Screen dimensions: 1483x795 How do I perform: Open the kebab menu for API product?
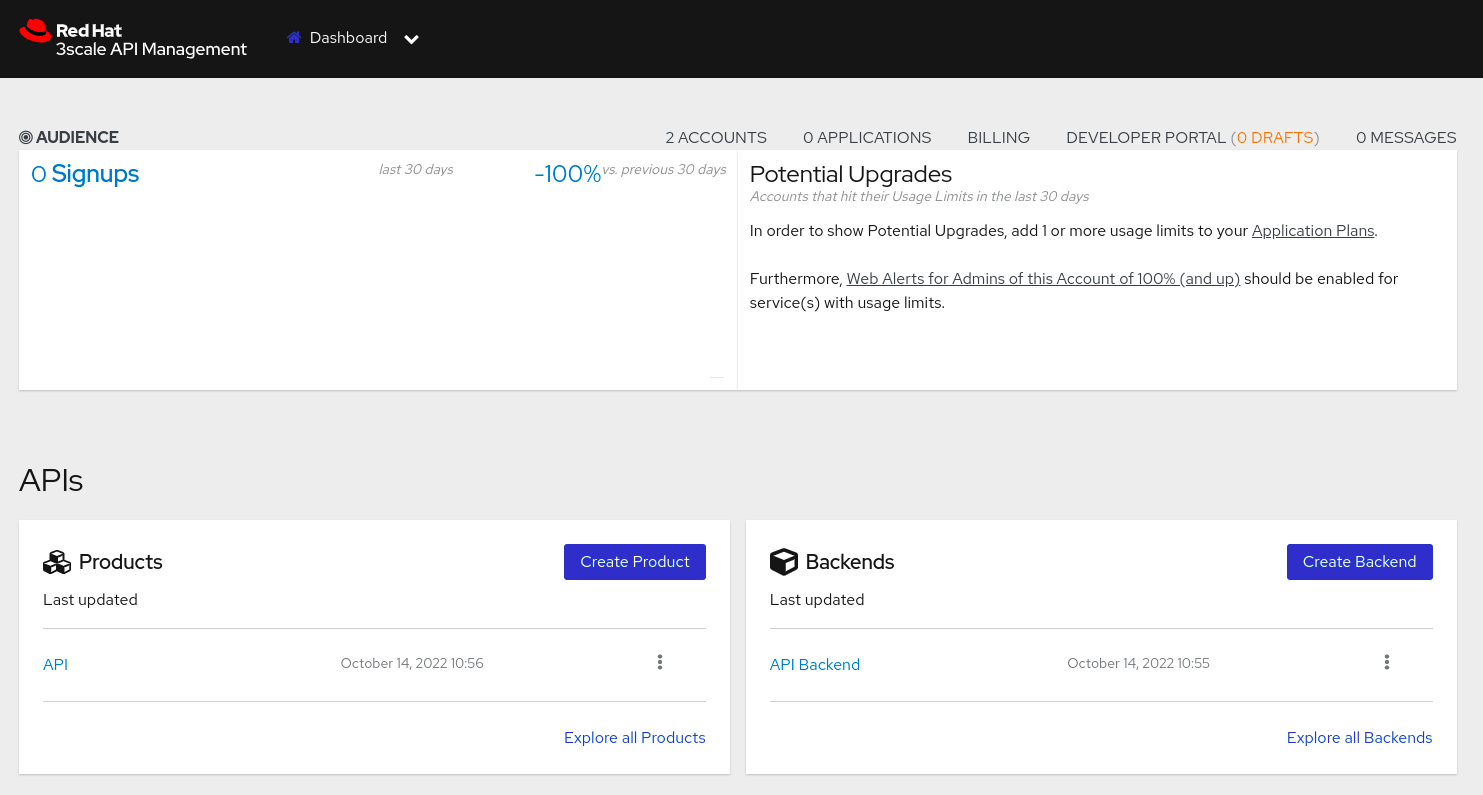tap(660, 662)
